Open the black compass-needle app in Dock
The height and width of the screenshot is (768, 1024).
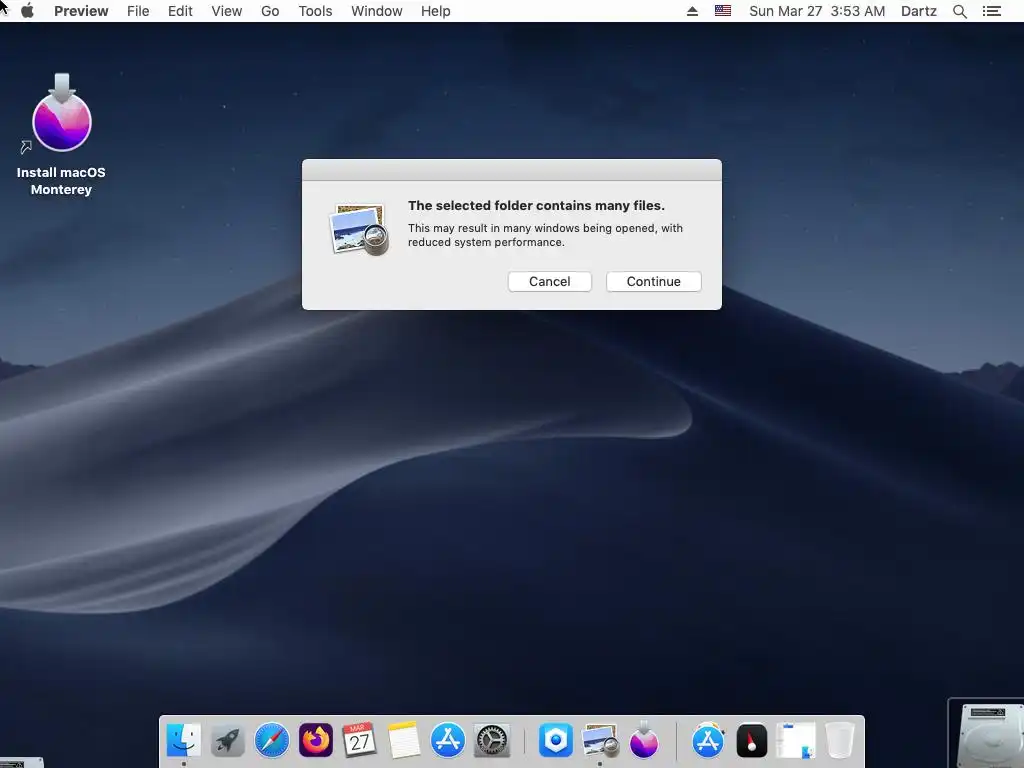[x=752, y=740]
